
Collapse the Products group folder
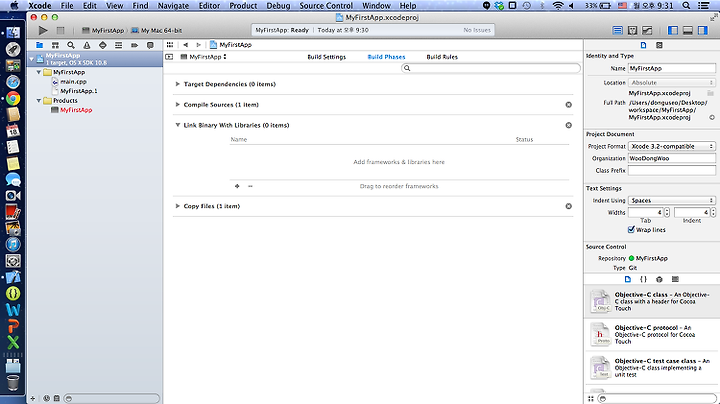coord(39,101)
